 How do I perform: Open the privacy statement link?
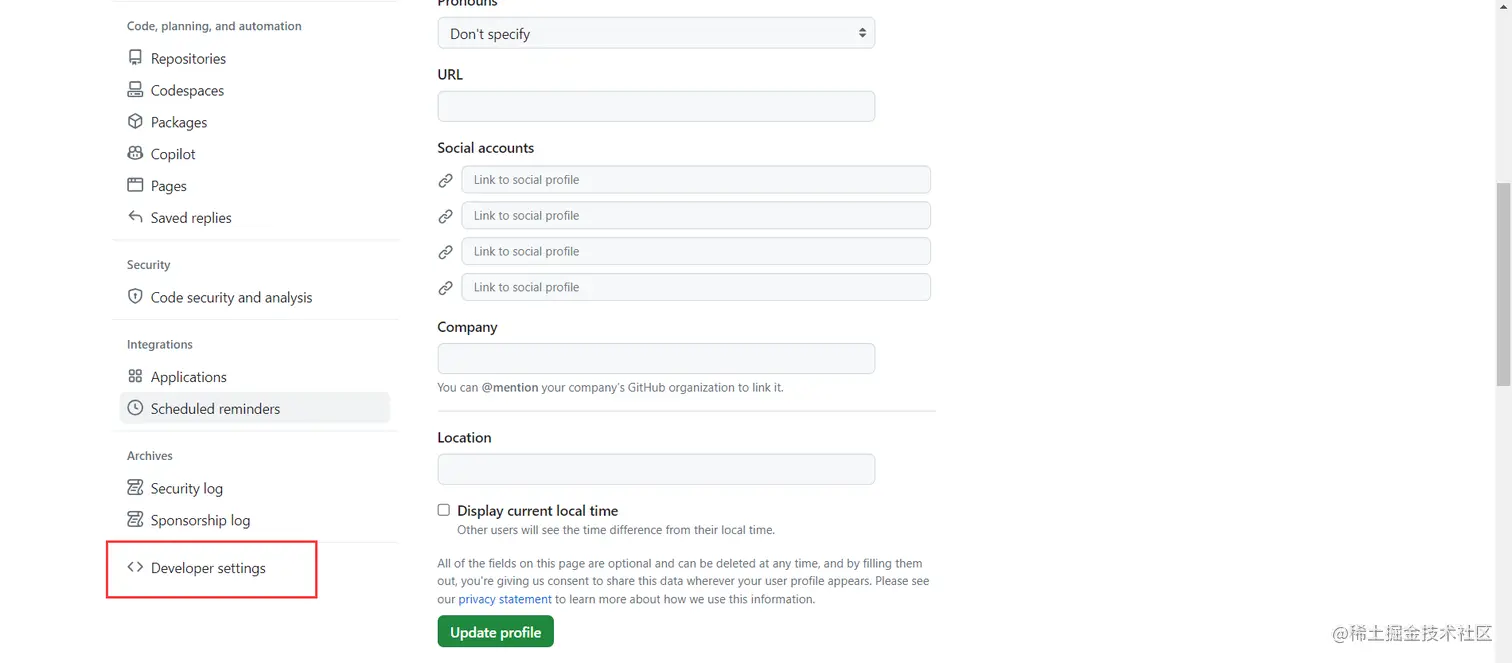(505, 599)
